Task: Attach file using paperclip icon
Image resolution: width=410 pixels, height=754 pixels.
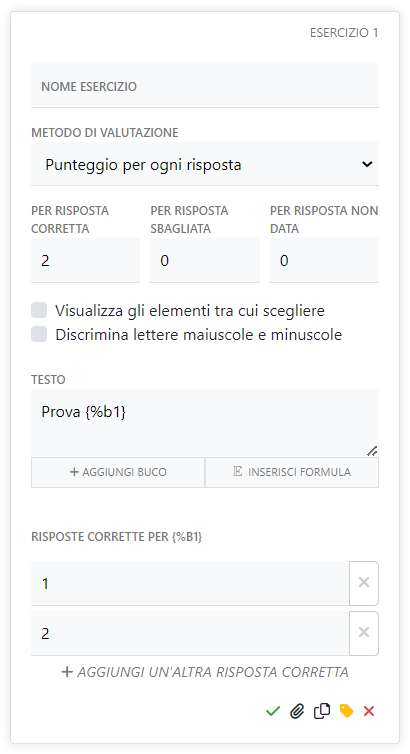Action: click(297, 711)
